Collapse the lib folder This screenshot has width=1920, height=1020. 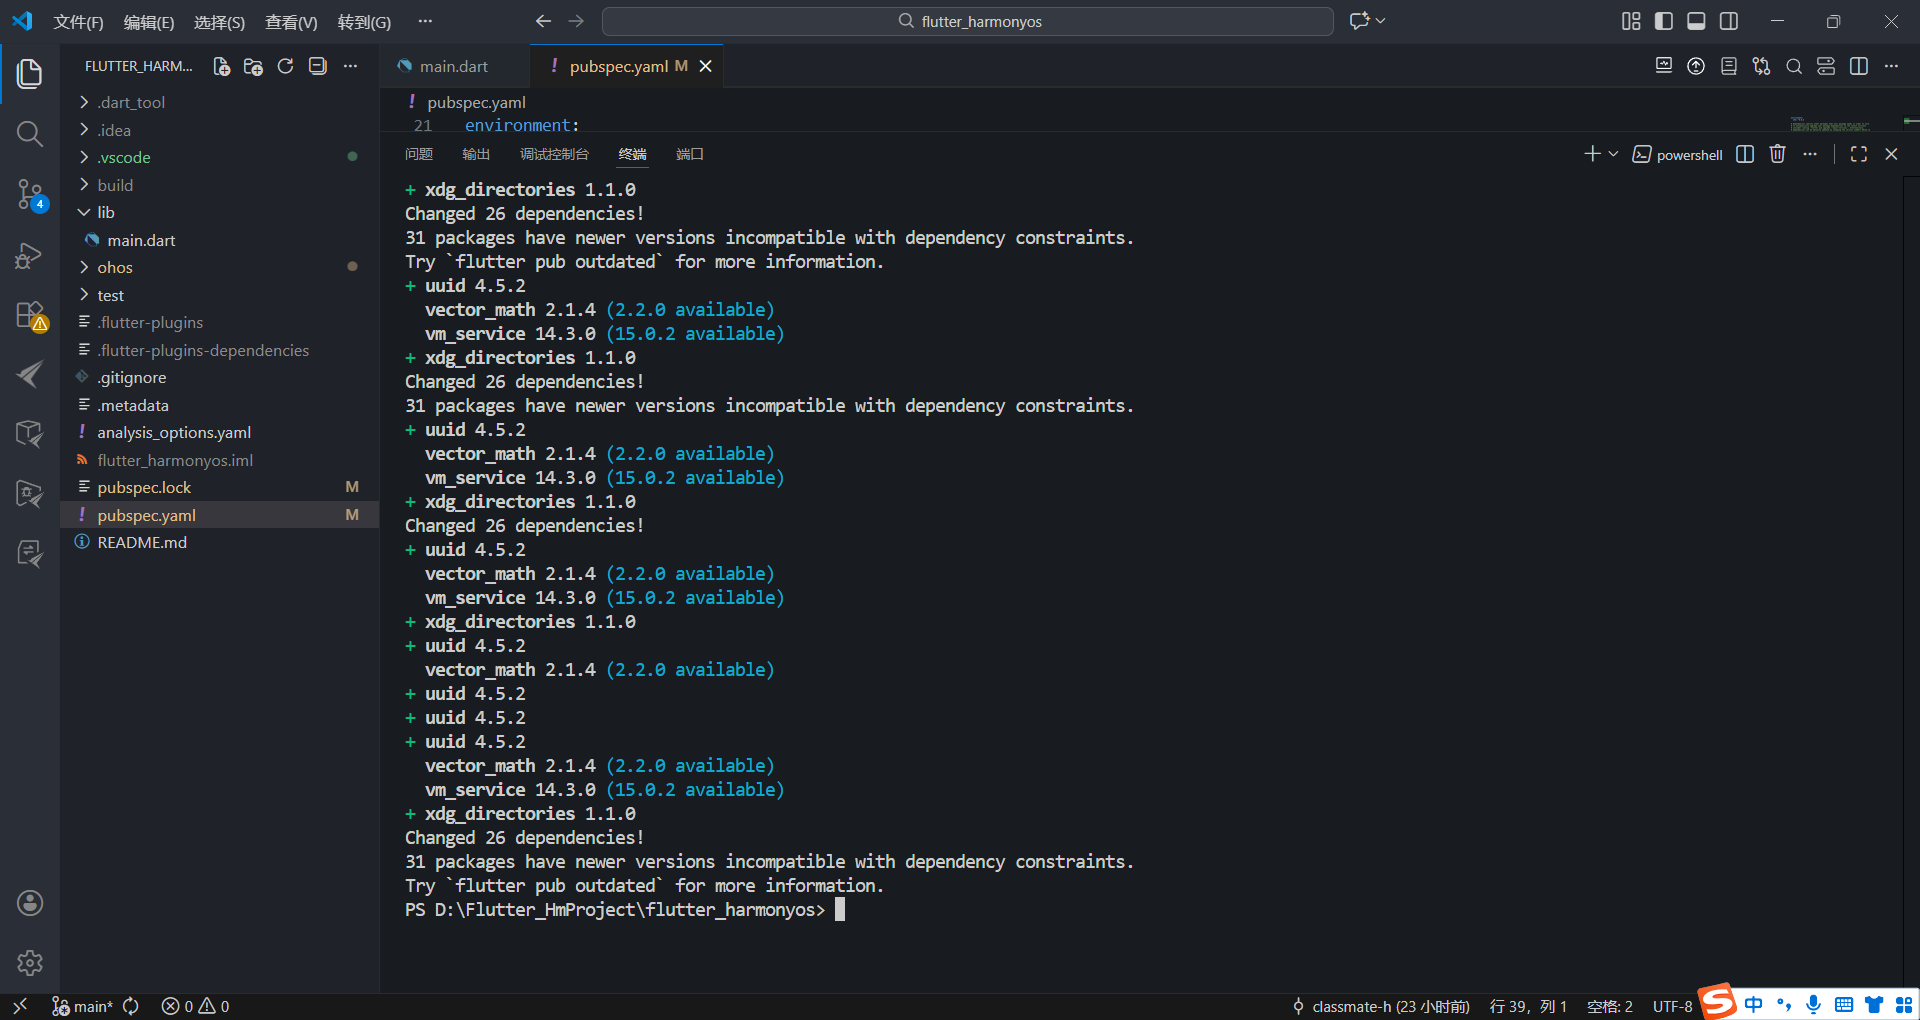[x=220, y=212]
